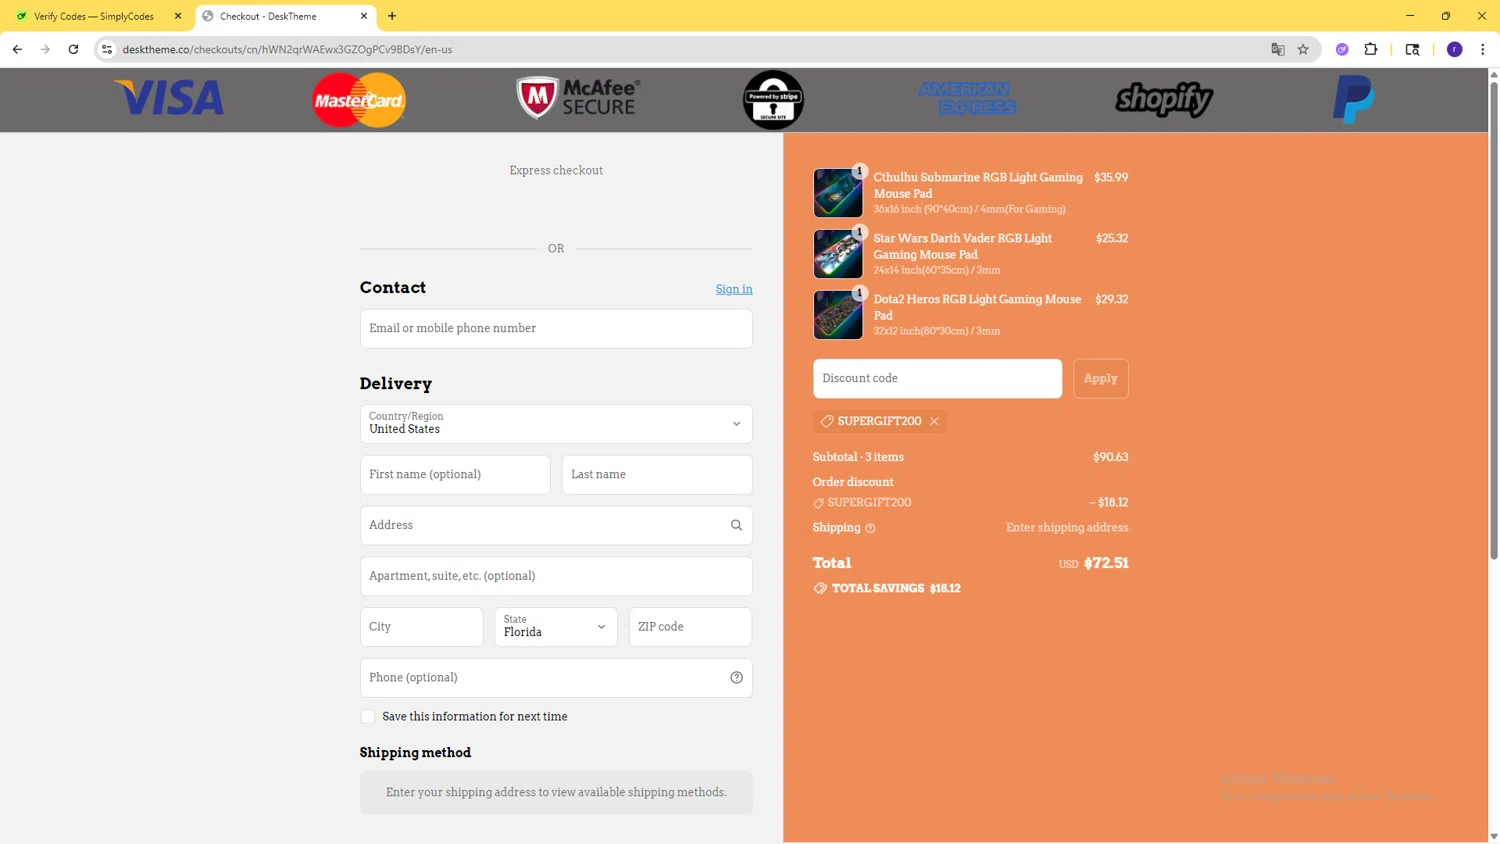Click the Stripe secure site badge

[773, 100]
